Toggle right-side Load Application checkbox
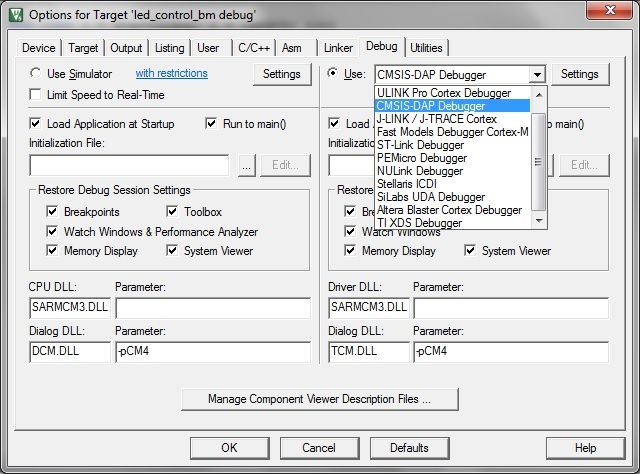The width and height of the screenshot is (640, 474). (334, 123)
